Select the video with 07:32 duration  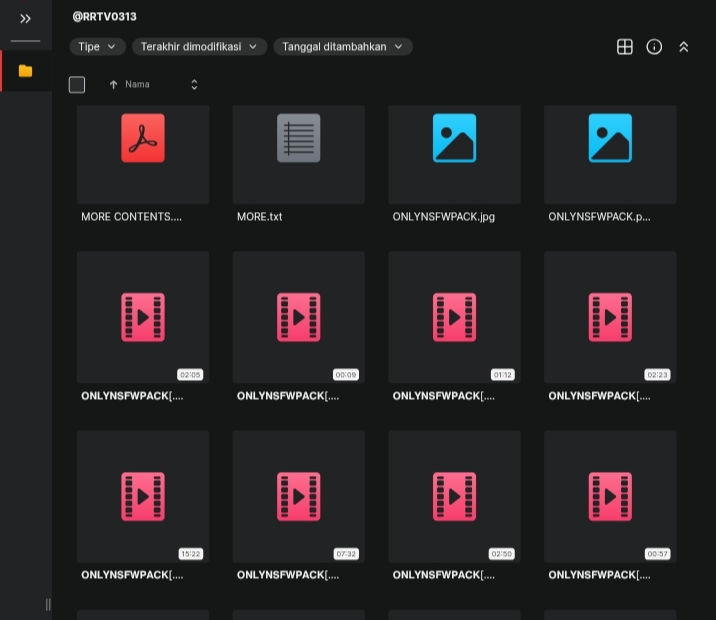coord(299,496)
